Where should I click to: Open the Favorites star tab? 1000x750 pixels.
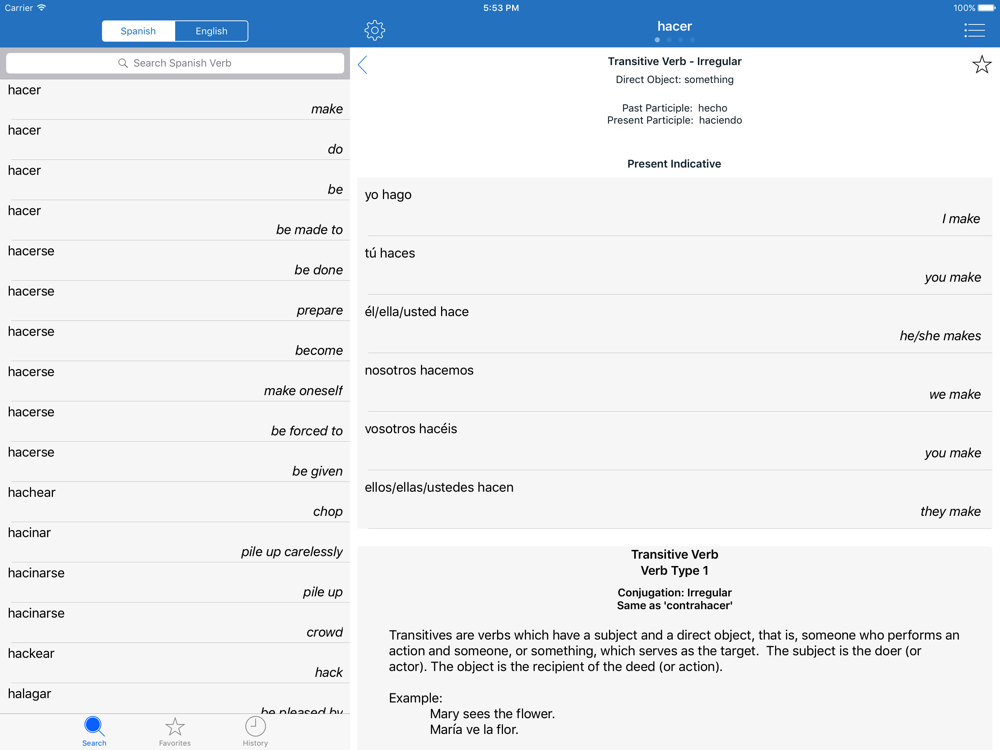coord(175,730)
